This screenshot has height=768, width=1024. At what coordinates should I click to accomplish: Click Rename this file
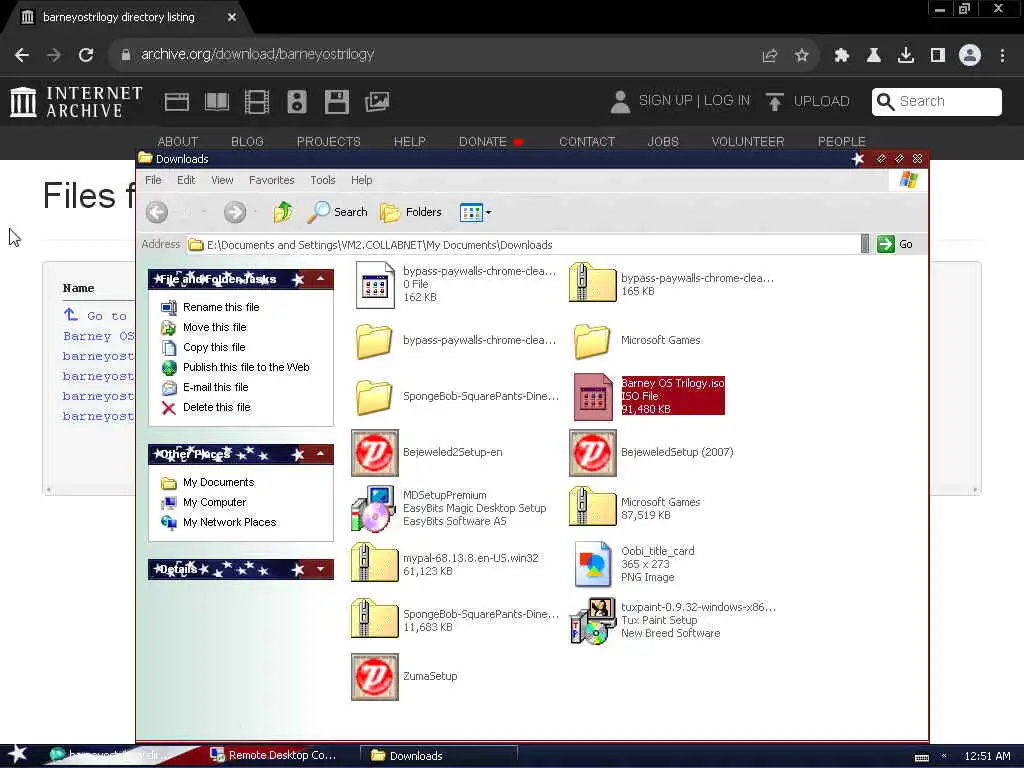(221, 307)
